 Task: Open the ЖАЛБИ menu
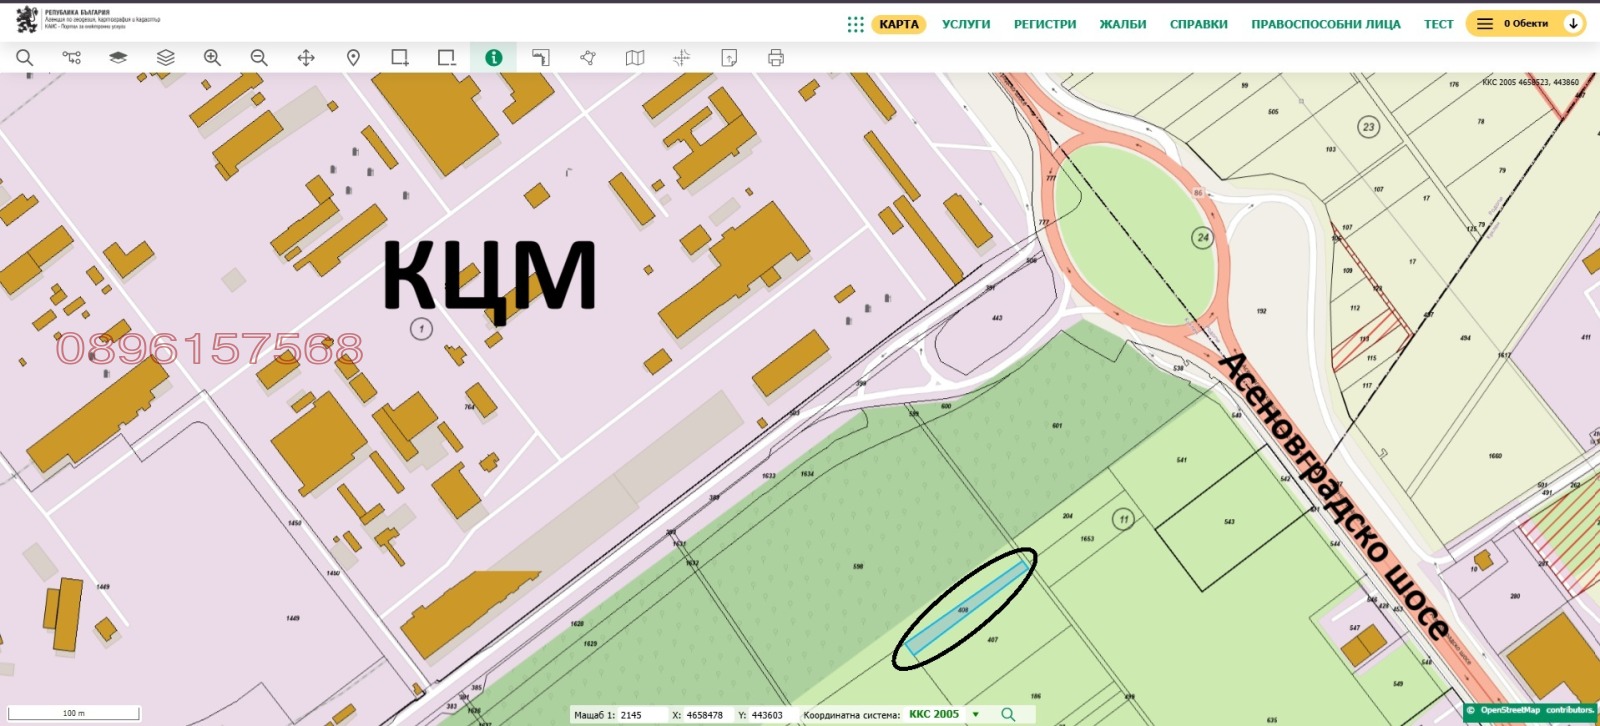(x=1123, y=24)
